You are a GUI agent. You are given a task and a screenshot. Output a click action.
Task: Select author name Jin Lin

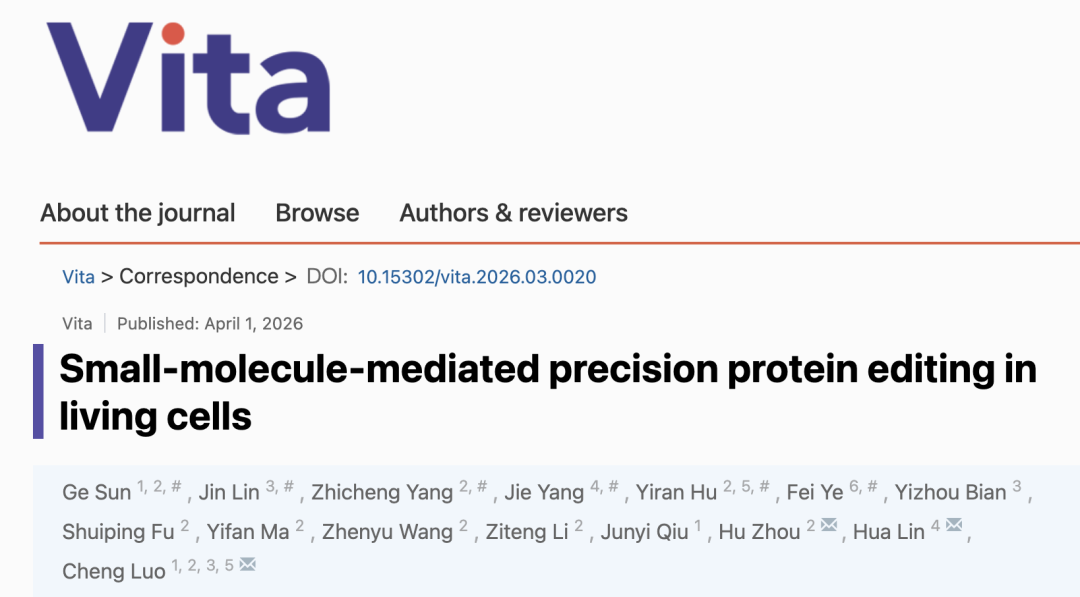229,493
